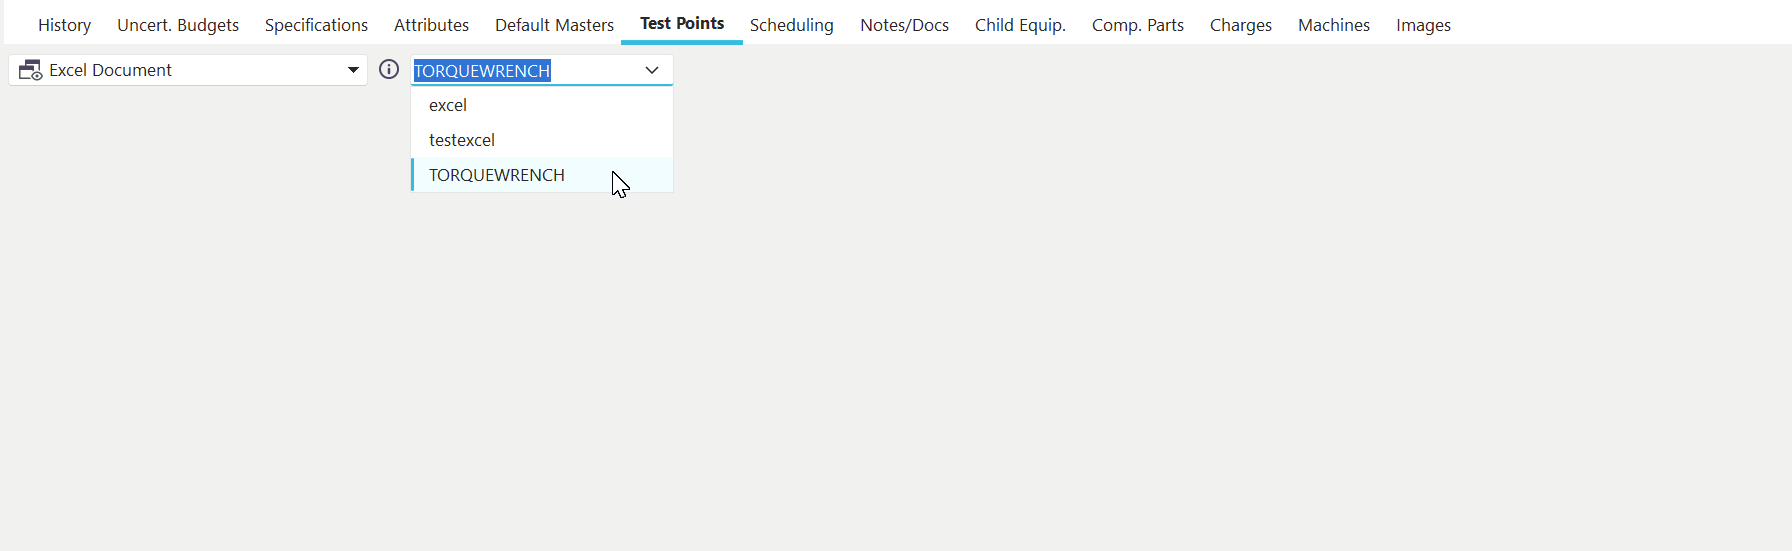Click the Excel Document icon
Viewport: 1792px width, 551px height.
(x=31, y=70)
